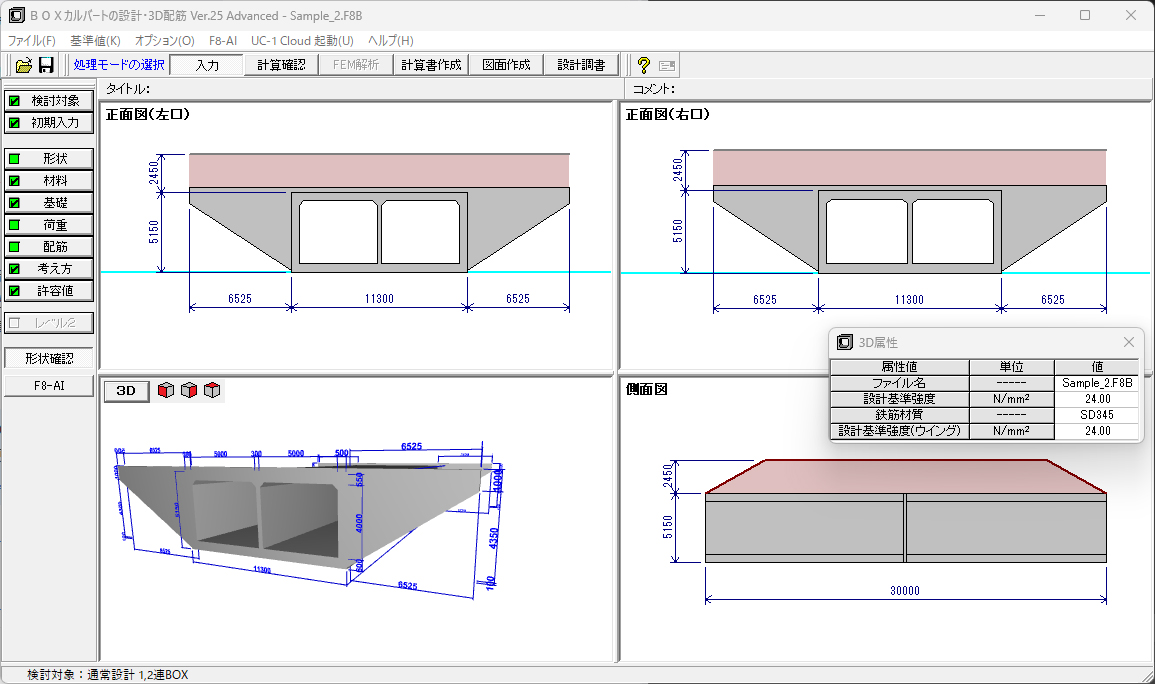Toggle the 3D view button

coord(126,391)
